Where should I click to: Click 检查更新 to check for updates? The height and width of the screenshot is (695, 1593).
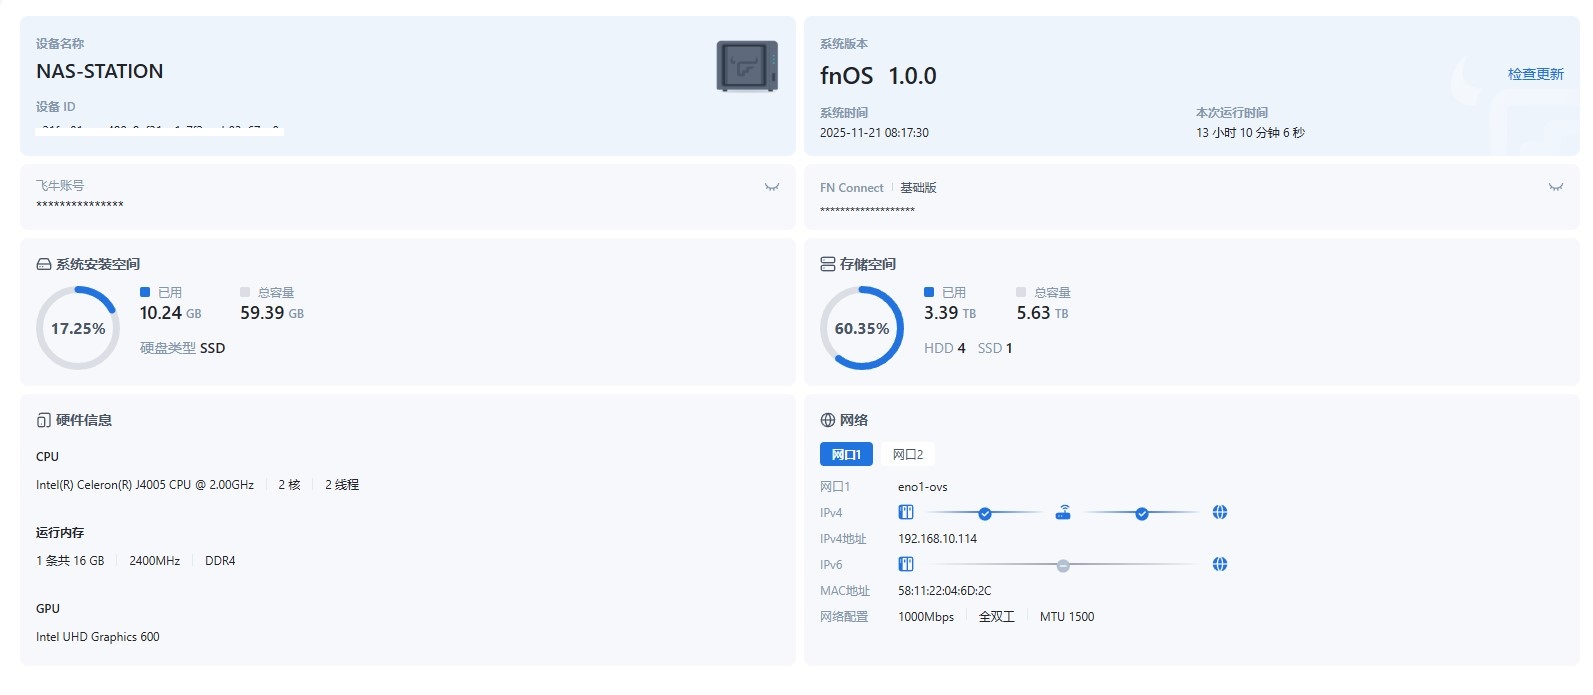coord(1535,74)
